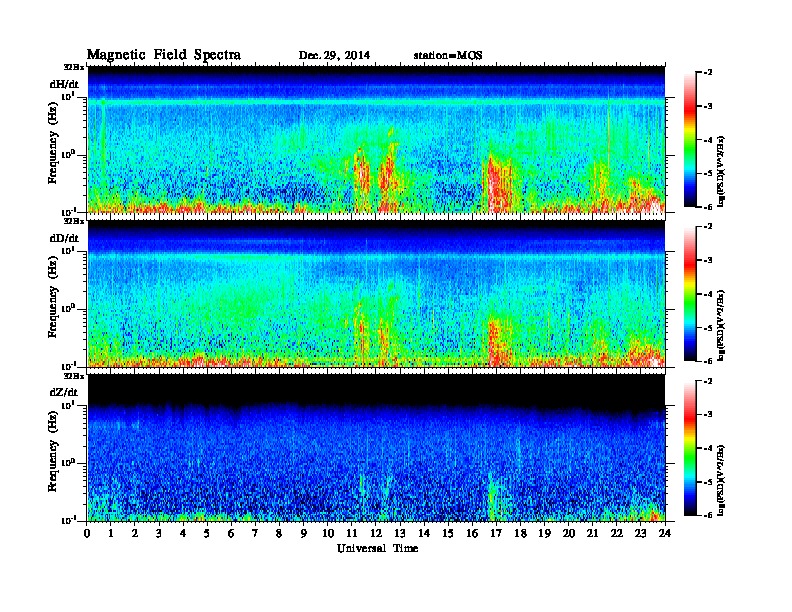The height and width of the screenshot is (612, 792).
Task: Click hour '15' on the time axis
Action: tap(448, 534)
